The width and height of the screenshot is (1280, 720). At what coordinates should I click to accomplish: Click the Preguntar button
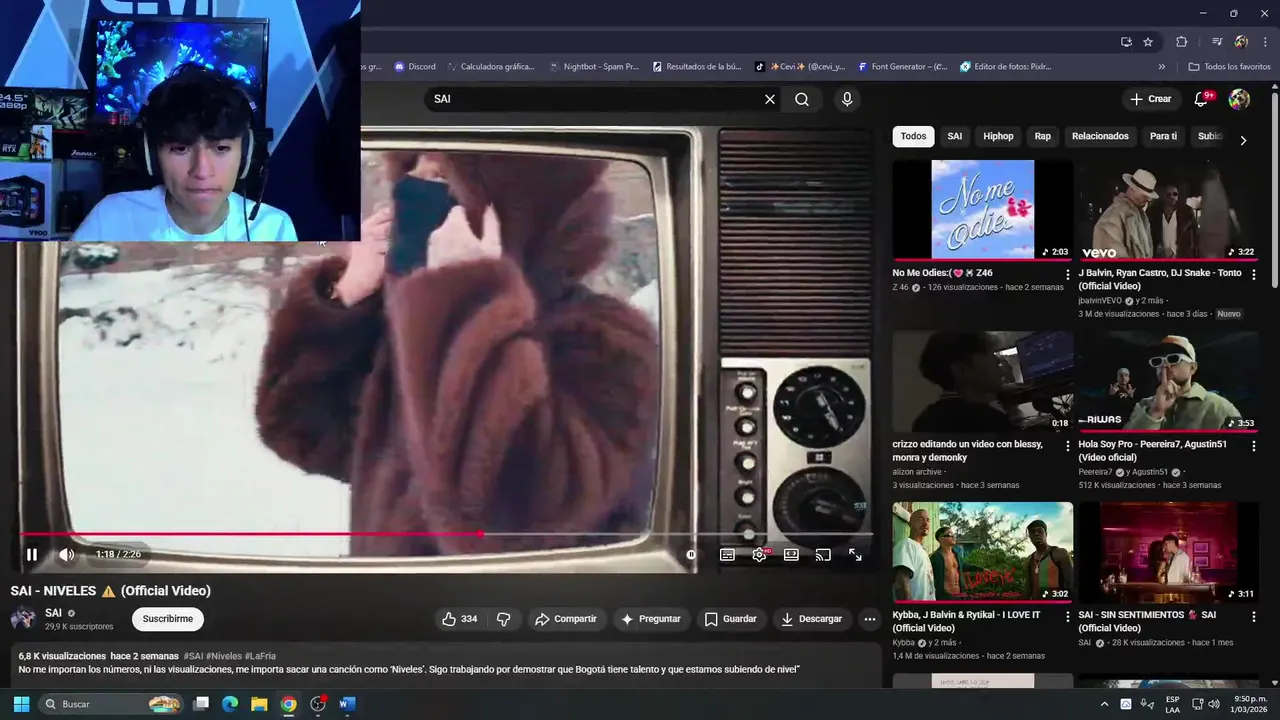(651, 619)
